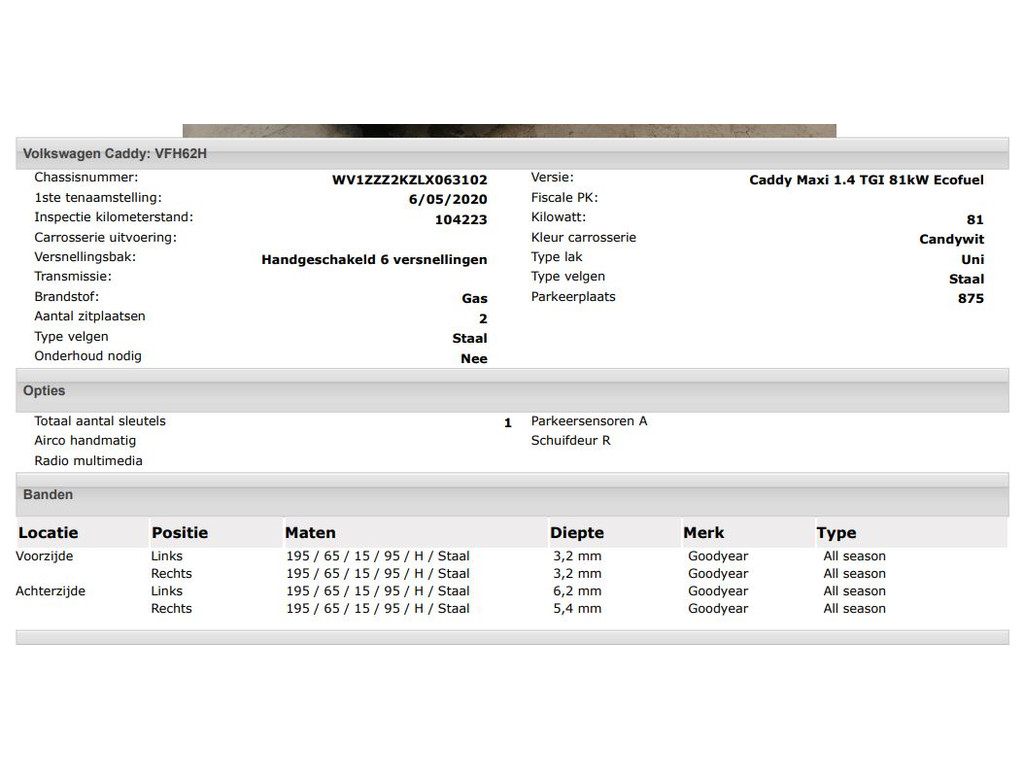Sort tyres by the Diepte column
This screenshot has height=768, width=1024.
point(577,533)
